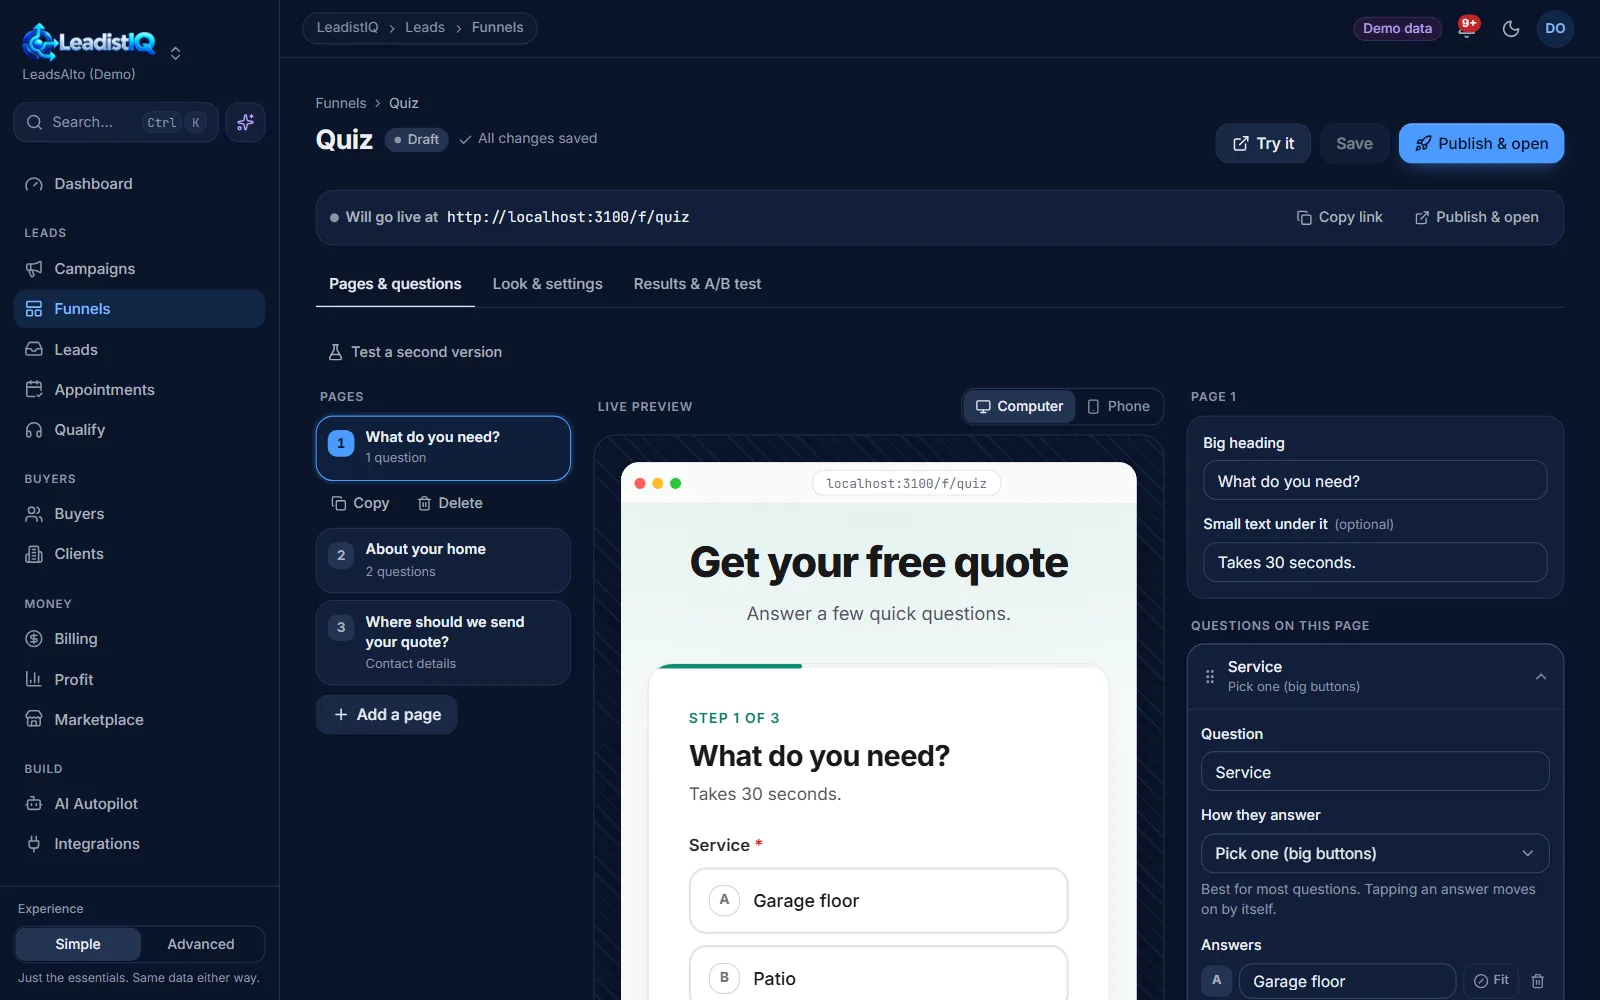This screenshot has height=1000, width=1600.
Task: Open Dashboard in the sidebar
Action: pyautogui.click(x=139, y=184)
